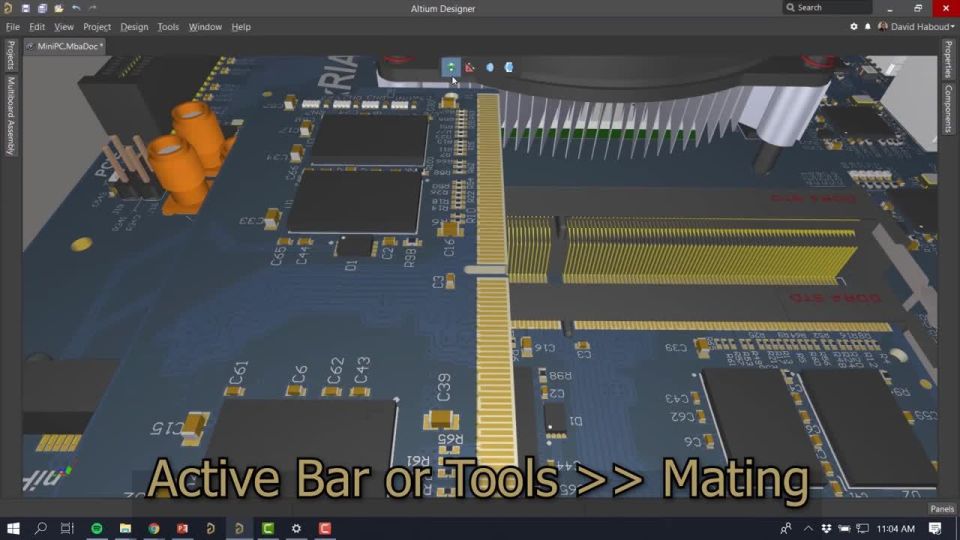This screenshot has width=960, height=540.
Task: Open the green Camtasia taskbar icon
Action: [268, 528]
